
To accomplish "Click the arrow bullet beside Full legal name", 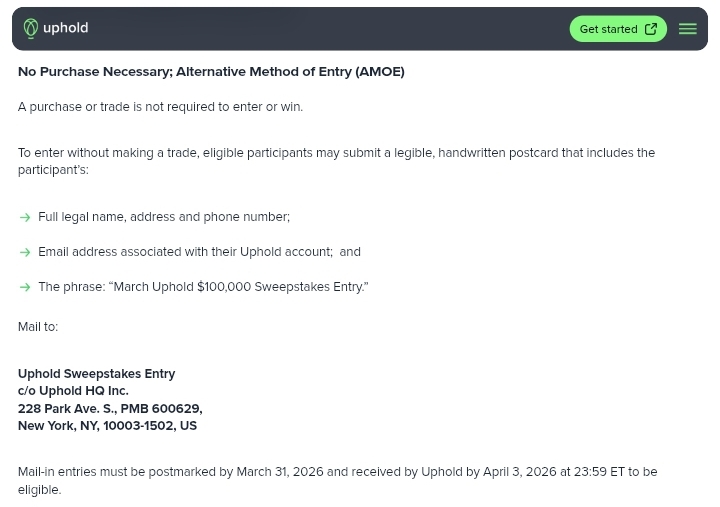I will click(25, 217).
